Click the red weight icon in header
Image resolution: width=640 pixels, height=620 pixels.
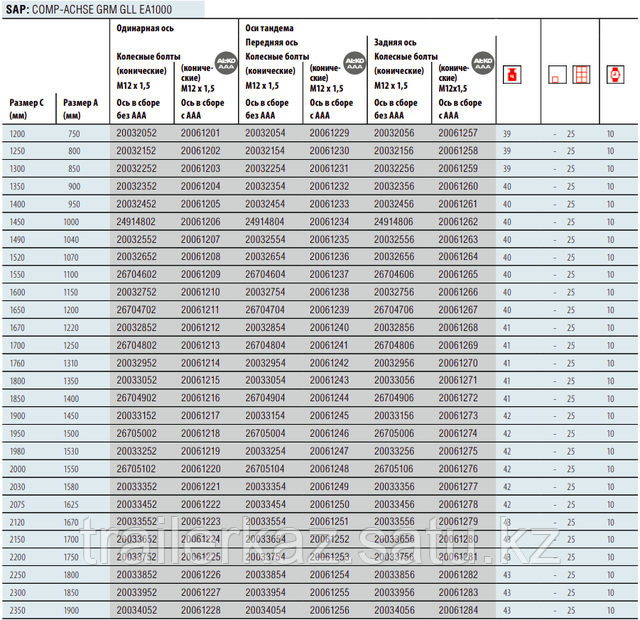click(x=512, y=75)
